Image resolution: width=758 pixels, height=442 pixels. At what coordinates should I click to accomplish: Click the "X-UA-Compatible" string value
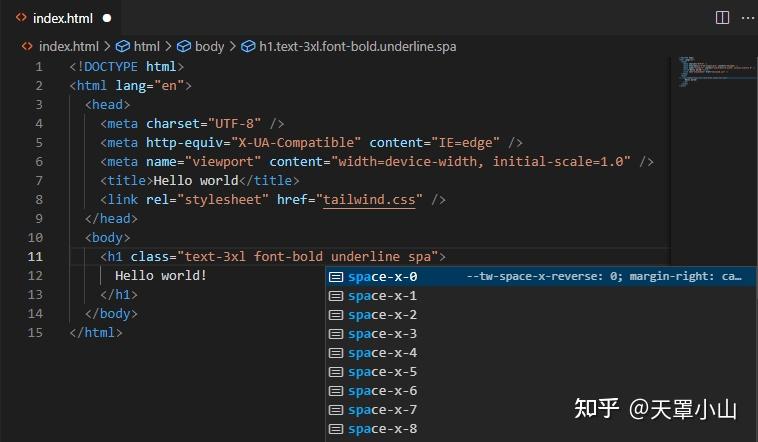(296, 142)
